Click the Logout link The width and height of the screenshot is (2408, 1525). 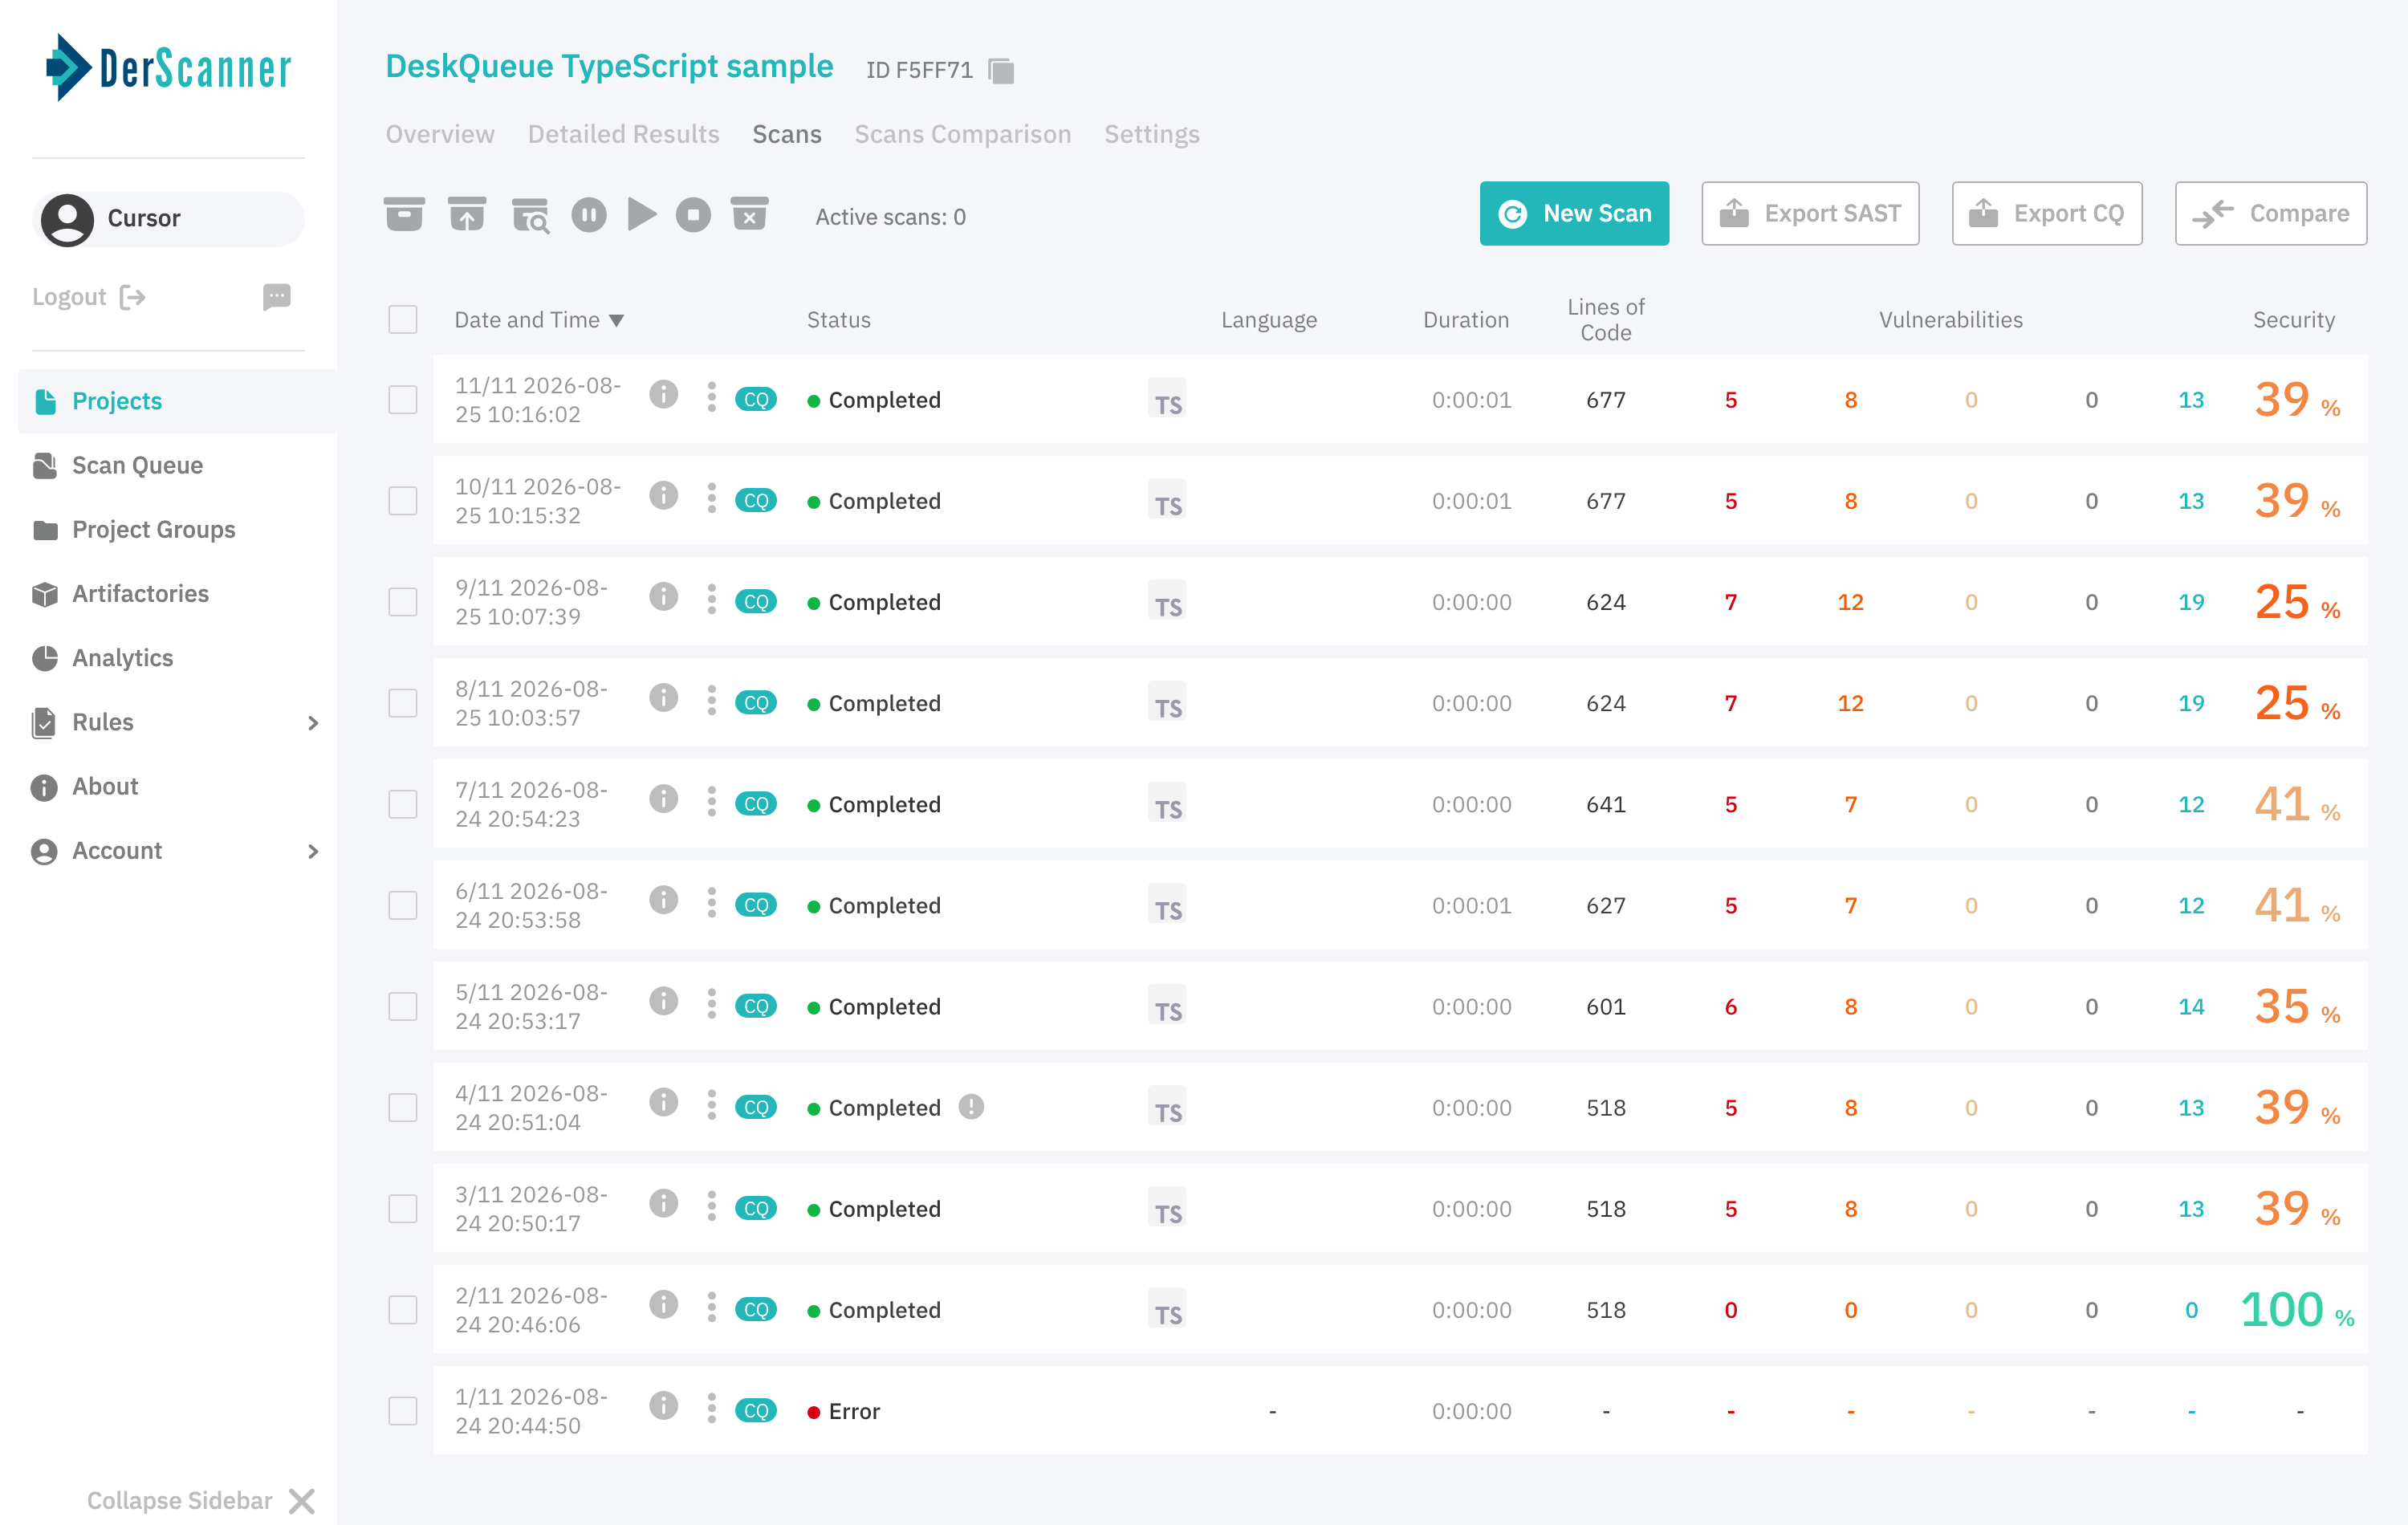[x=69, y=297]
